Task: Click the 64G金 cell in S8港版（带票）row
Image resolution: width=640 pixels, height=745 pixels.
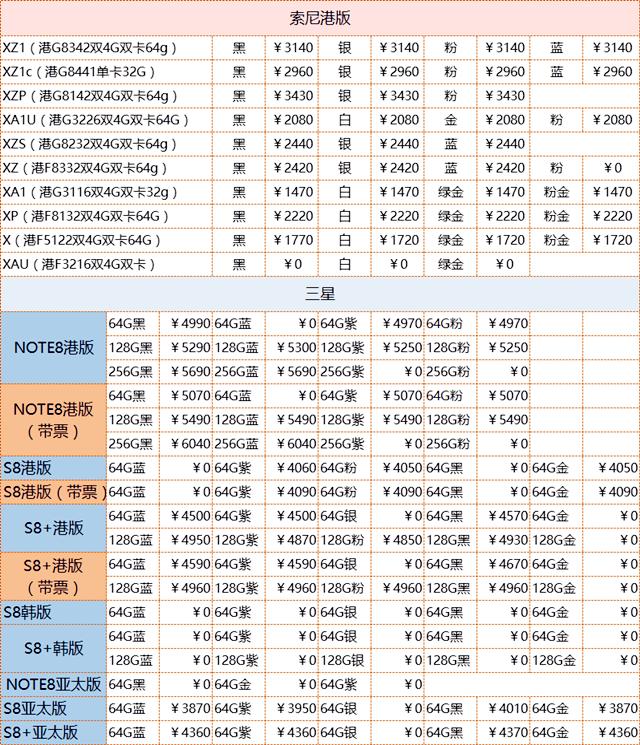Action: click(556, 492)
